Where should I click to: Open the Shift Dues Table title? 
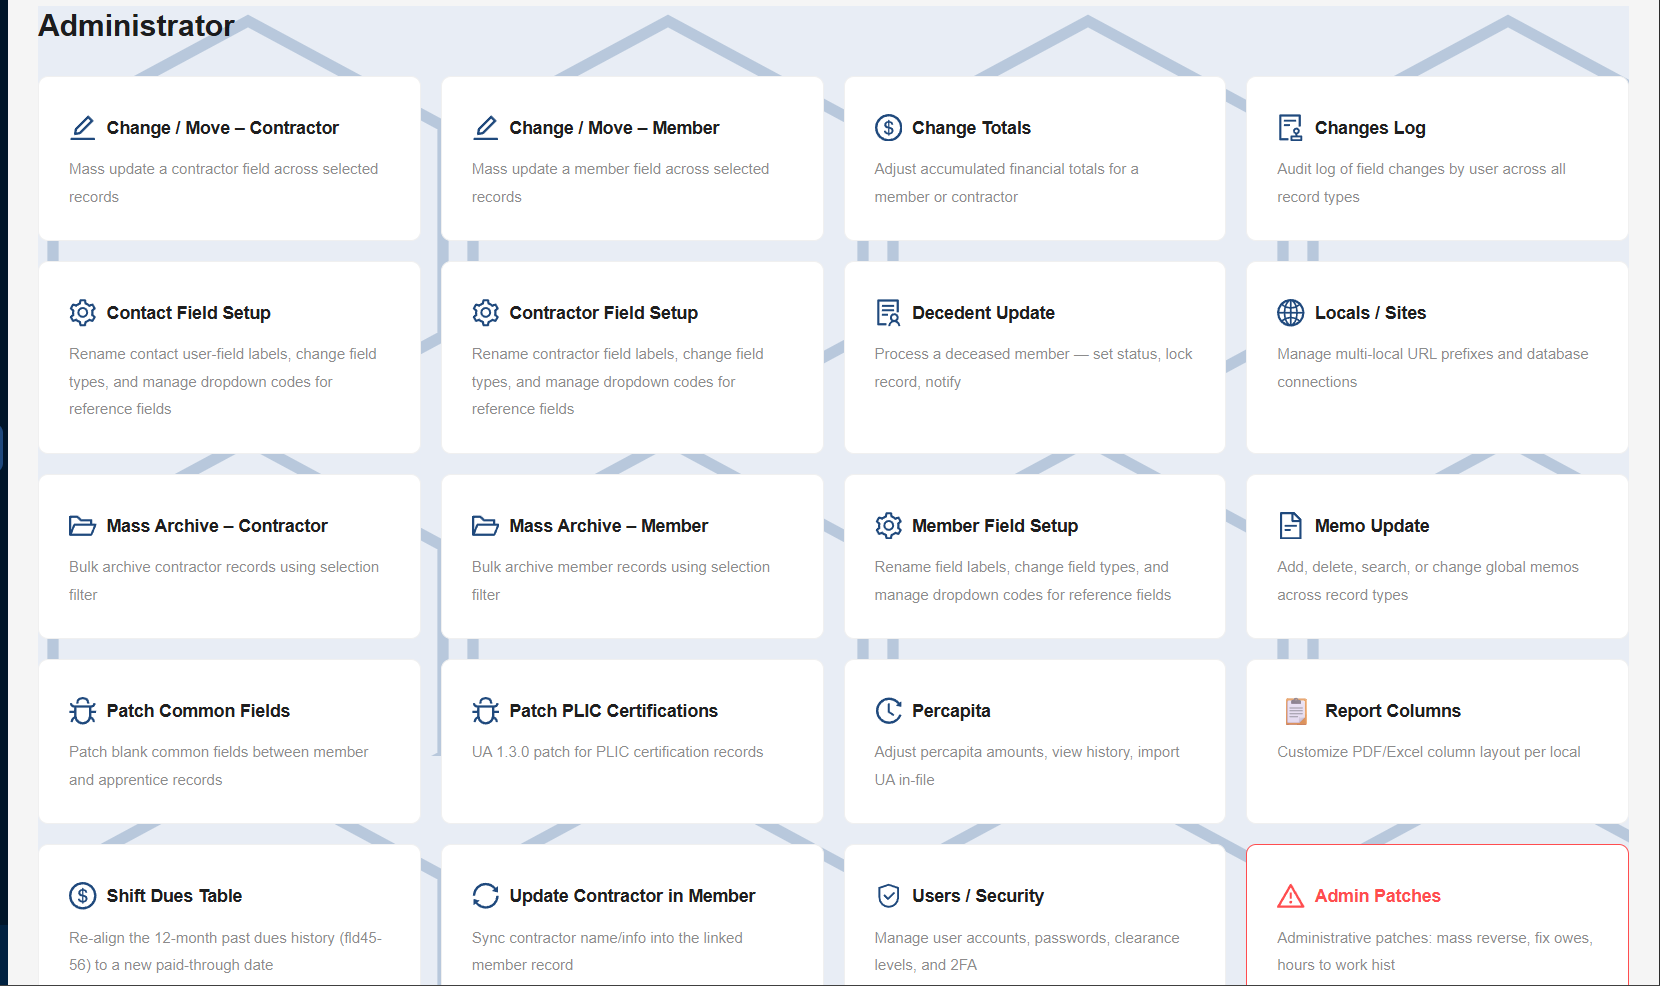click(174, 896)
